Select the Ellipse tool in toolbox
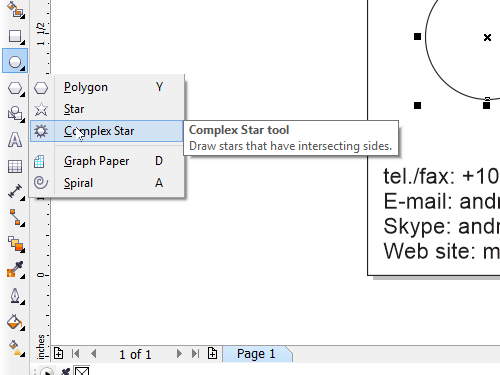Viewport: 500px width, 375px height. [x=15, y=61]
